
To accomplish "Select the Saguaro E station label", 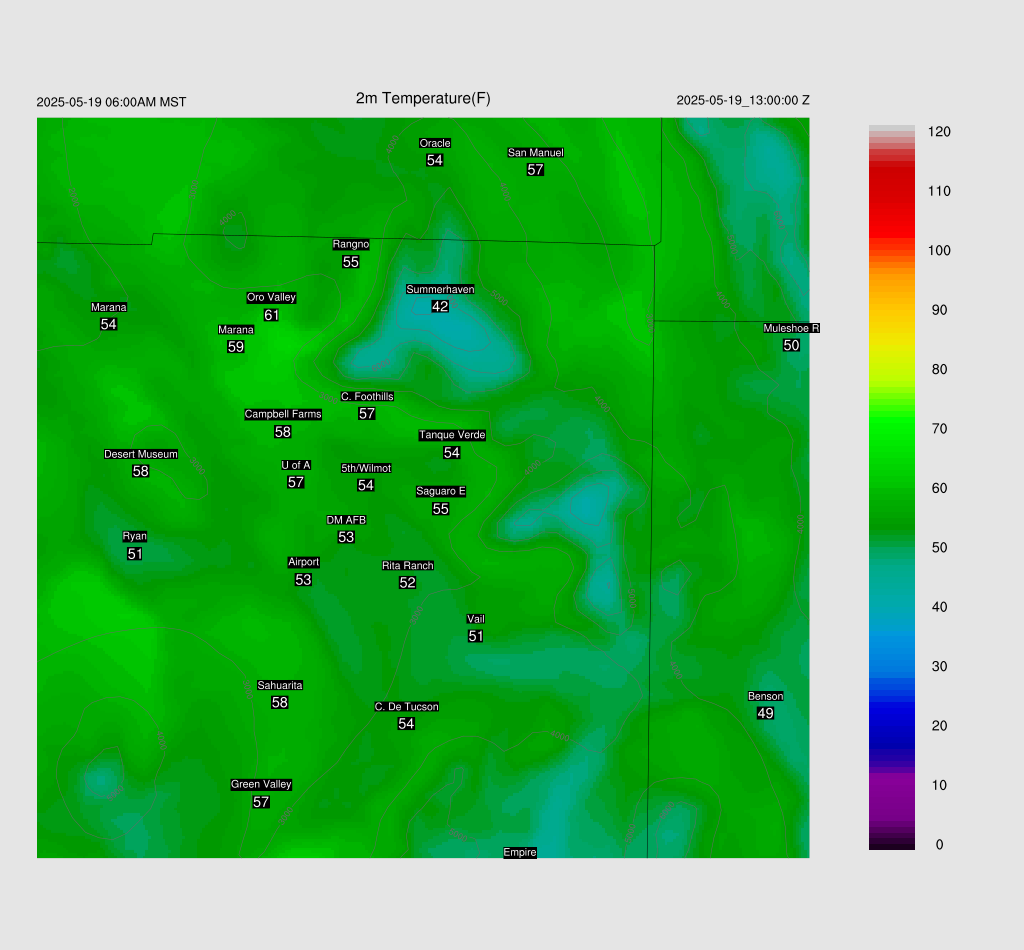I will [x=441, y=491].
